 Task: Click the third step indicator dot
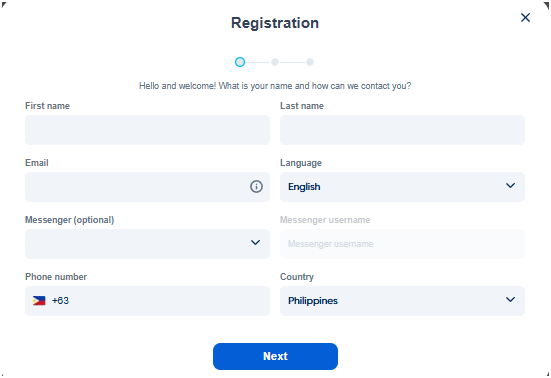pyautogui.click(x=310, y=62)
